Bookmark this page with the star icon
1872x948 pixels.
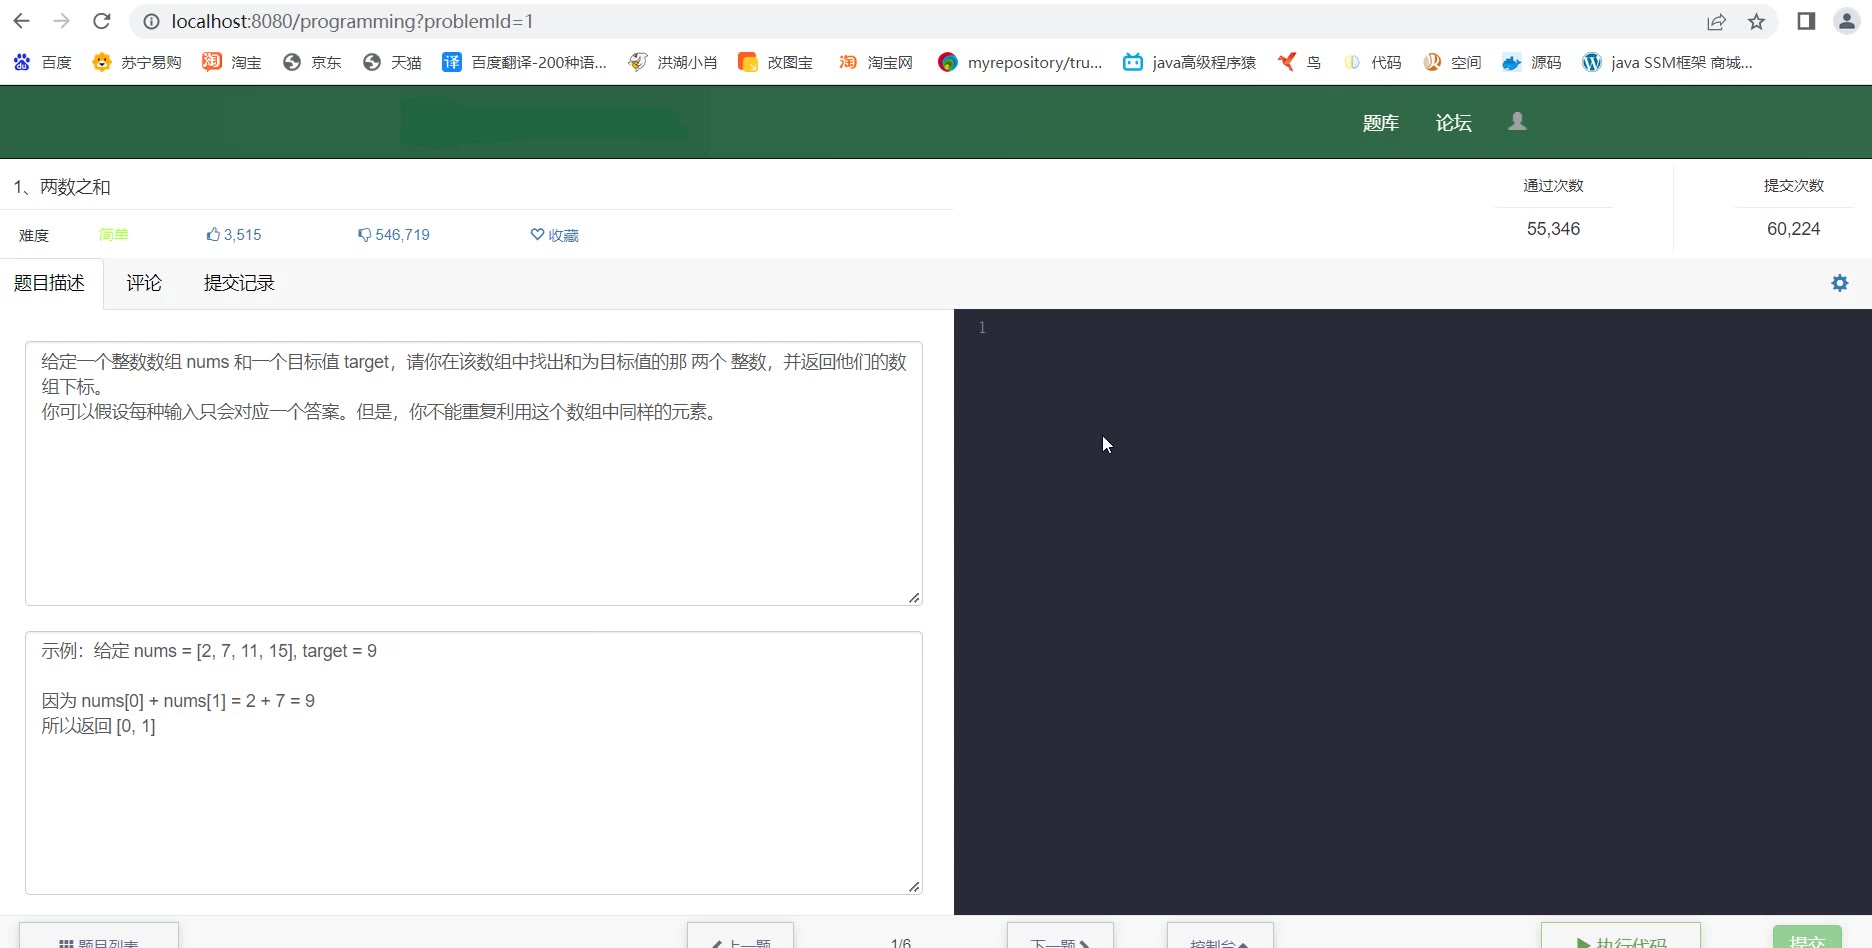click(x=1756, y=21)
